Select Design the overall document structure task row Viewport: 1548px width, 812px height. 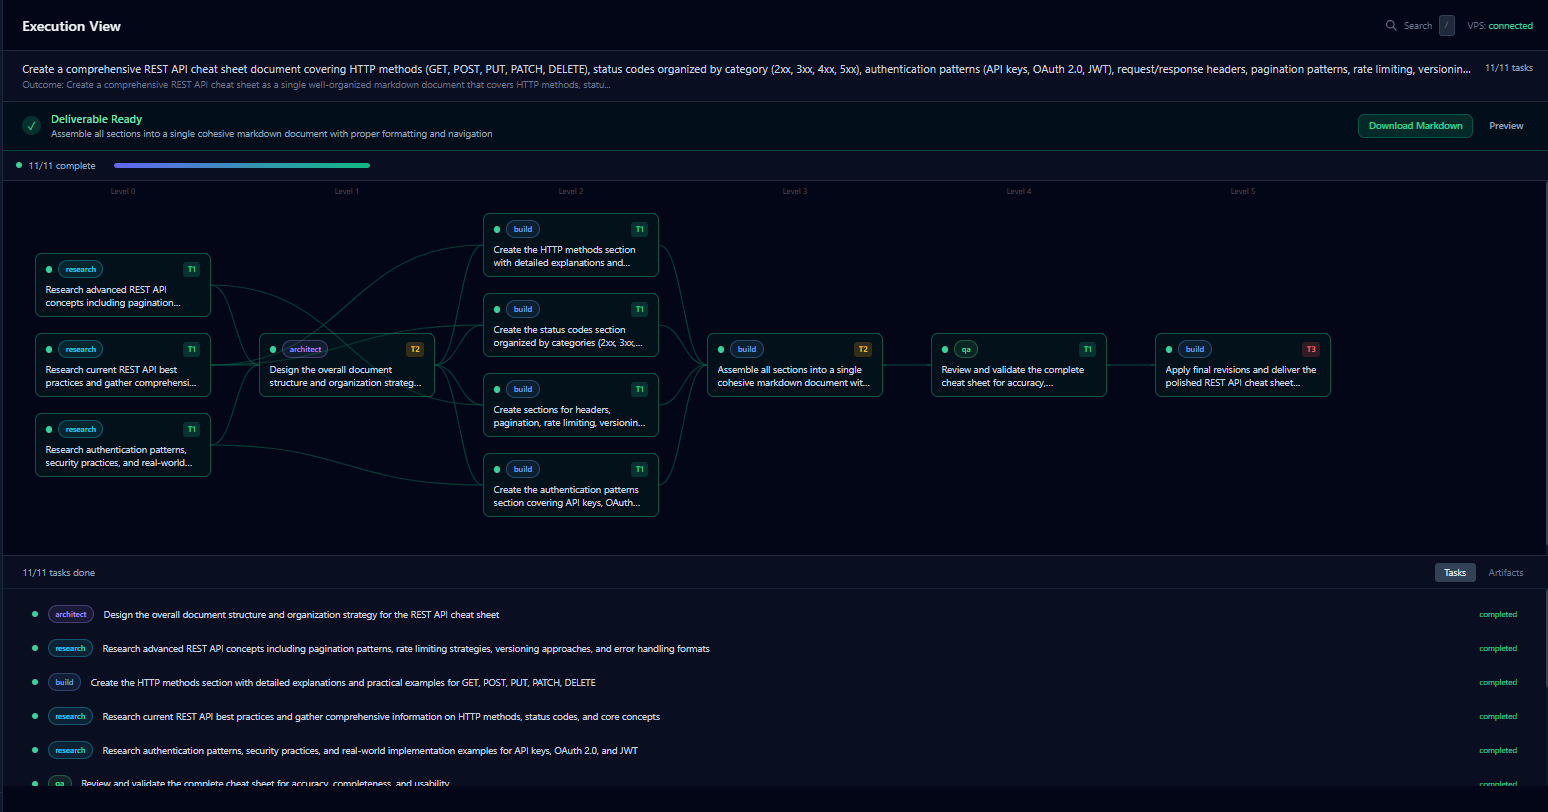774,615
